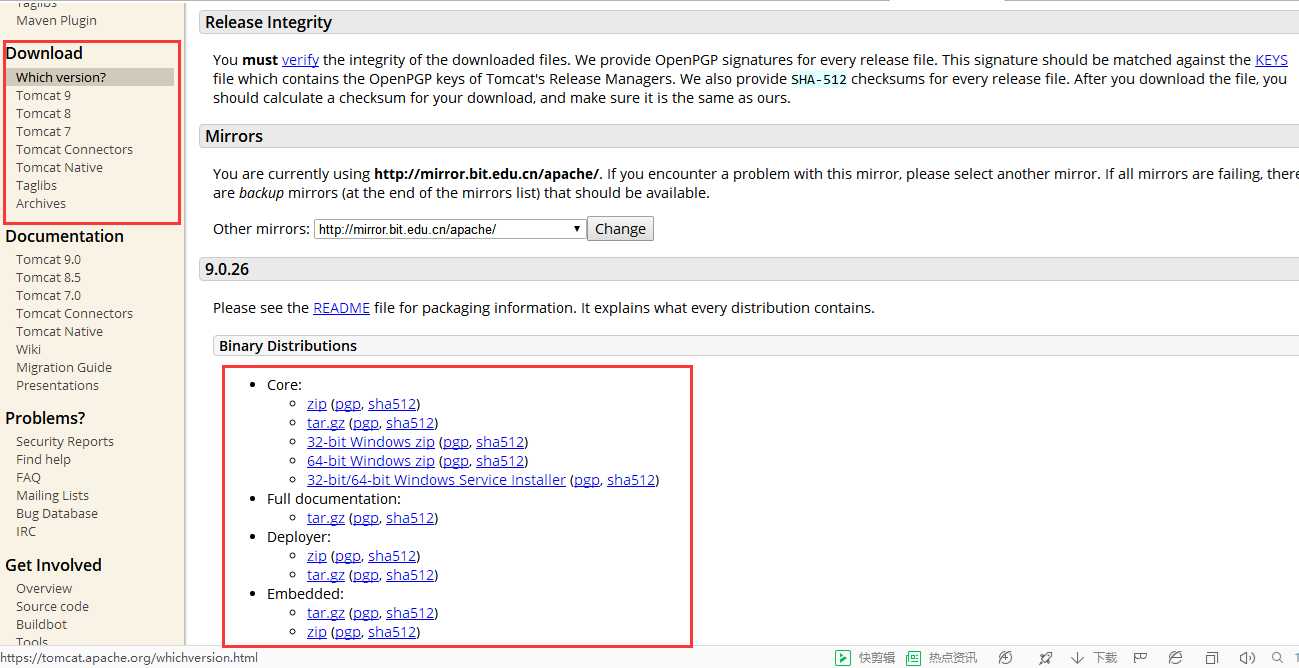This screenshot has height=668, width=1299.
Task: Open the verify integrity link
Action: tap(300, 60)
